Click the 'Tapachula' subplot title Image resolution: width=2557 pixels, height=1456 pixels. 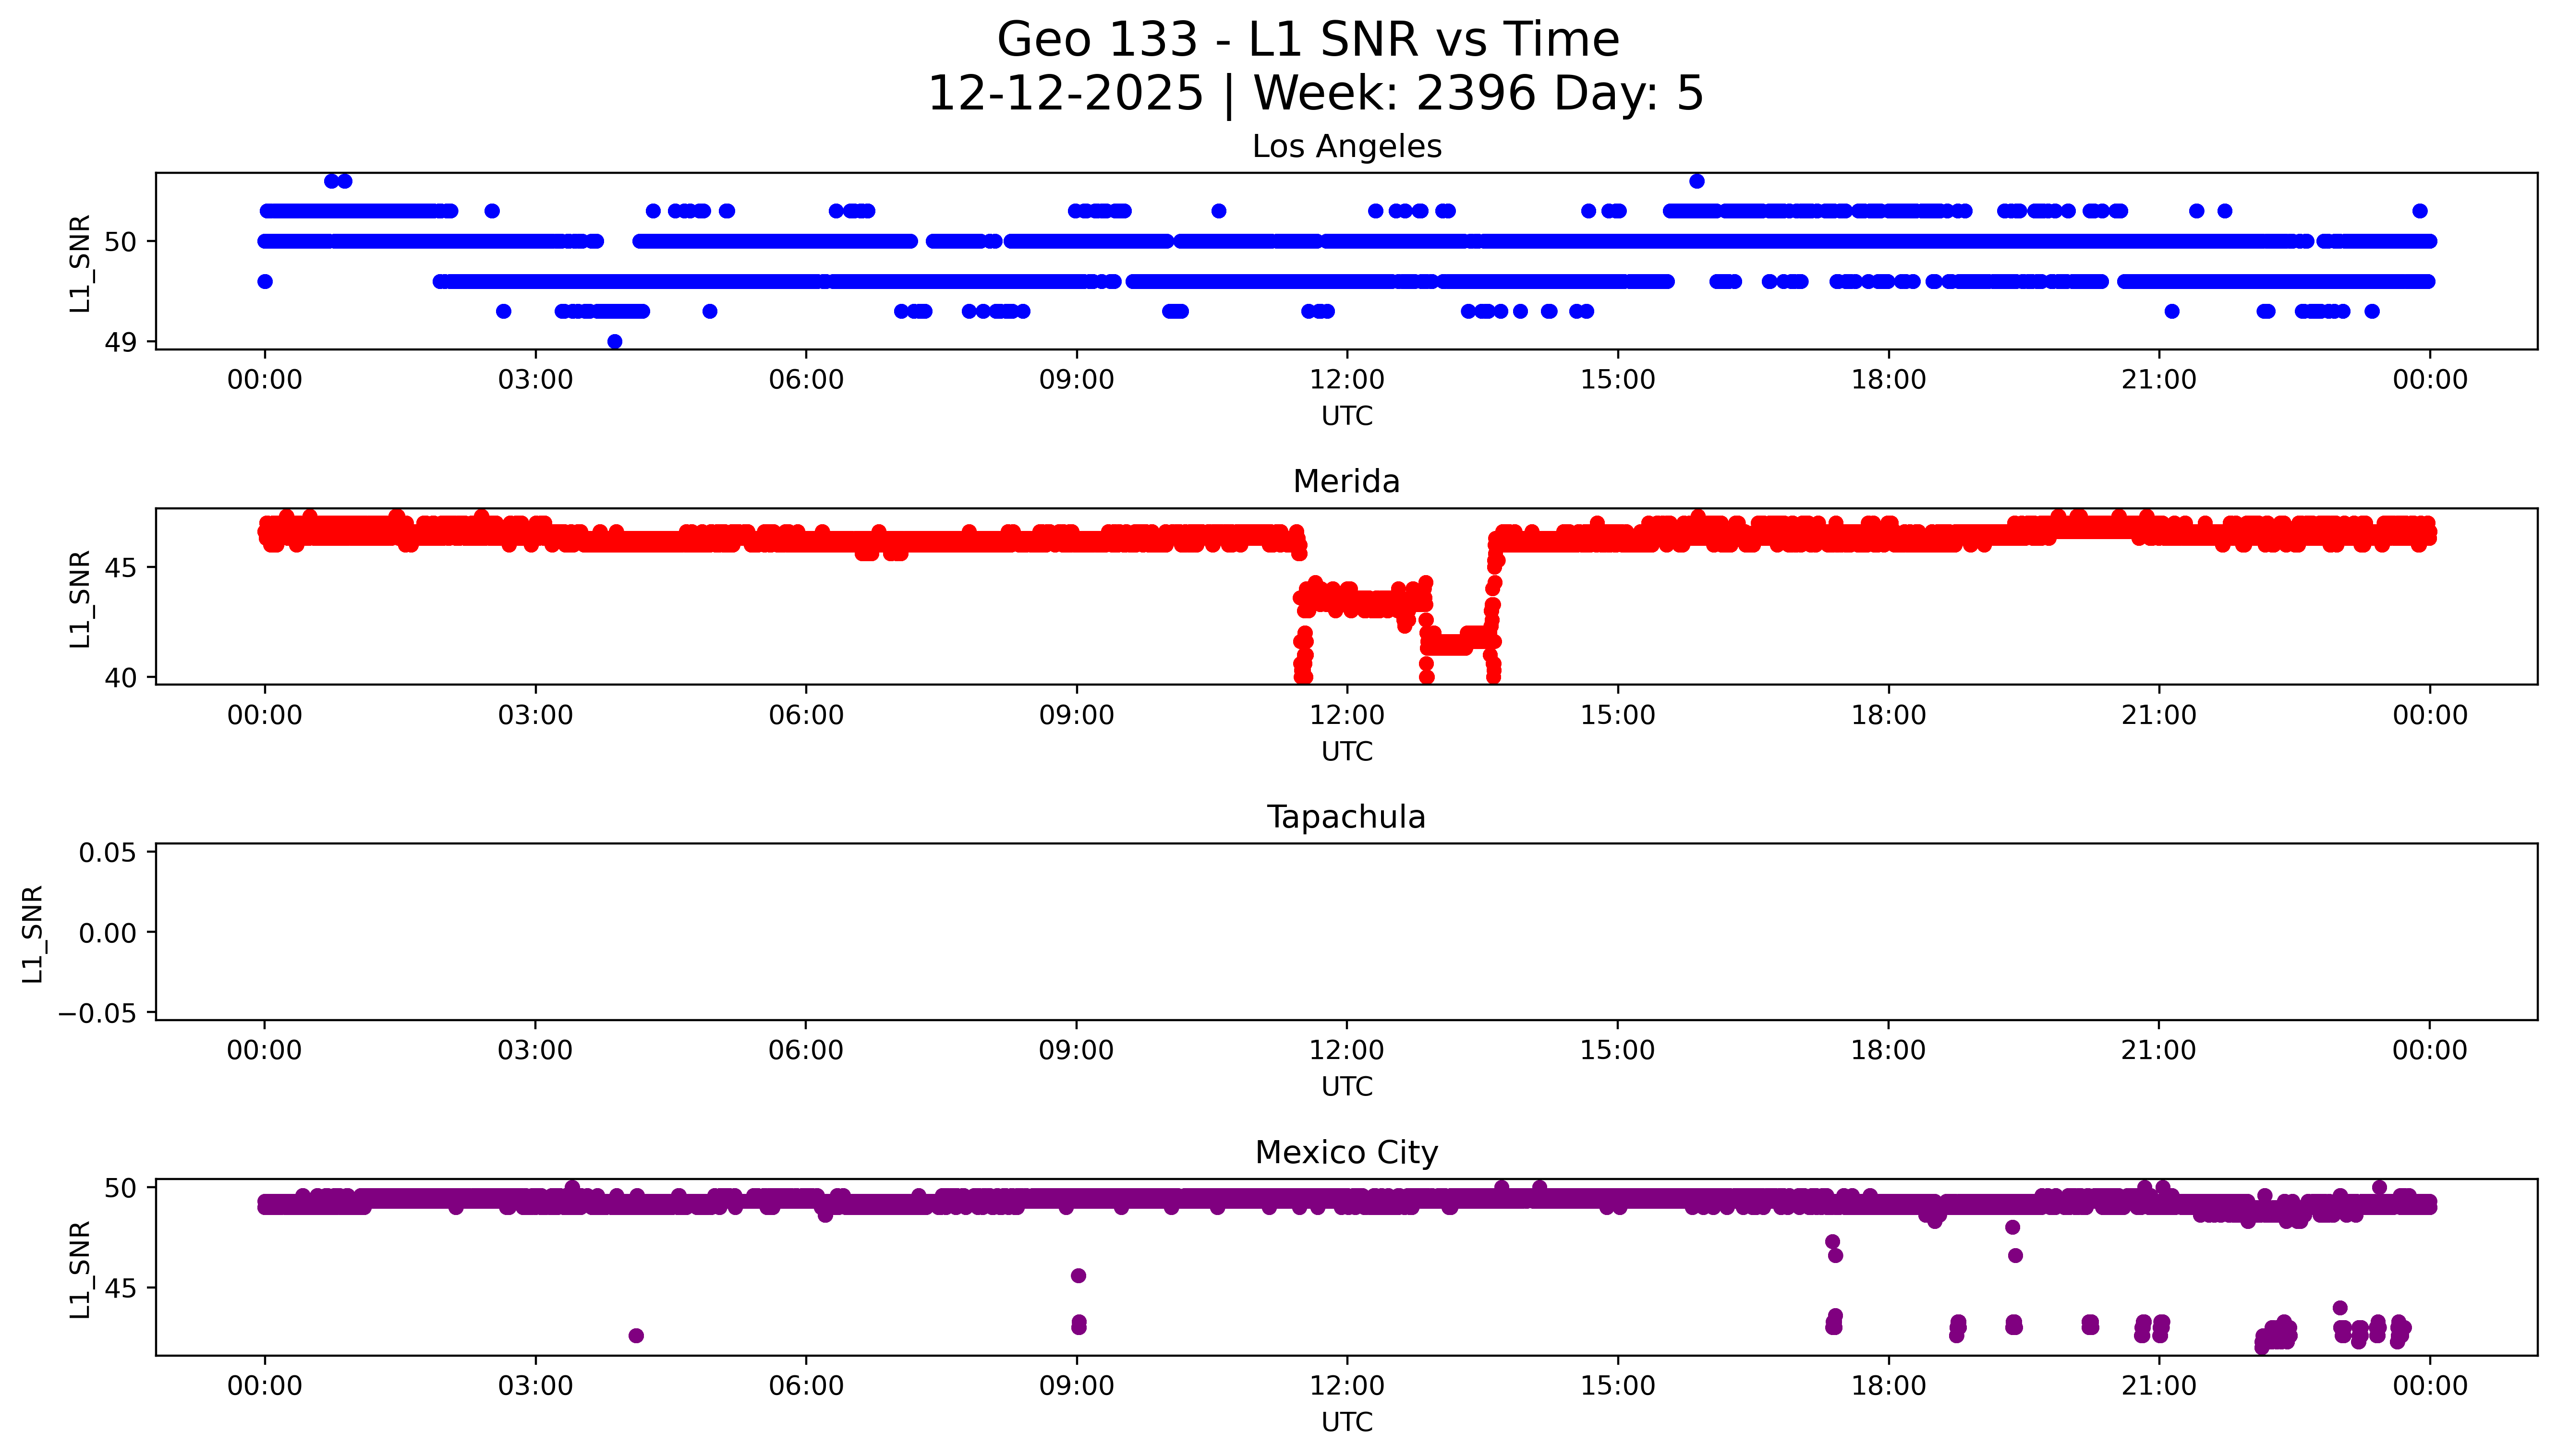1346,817
